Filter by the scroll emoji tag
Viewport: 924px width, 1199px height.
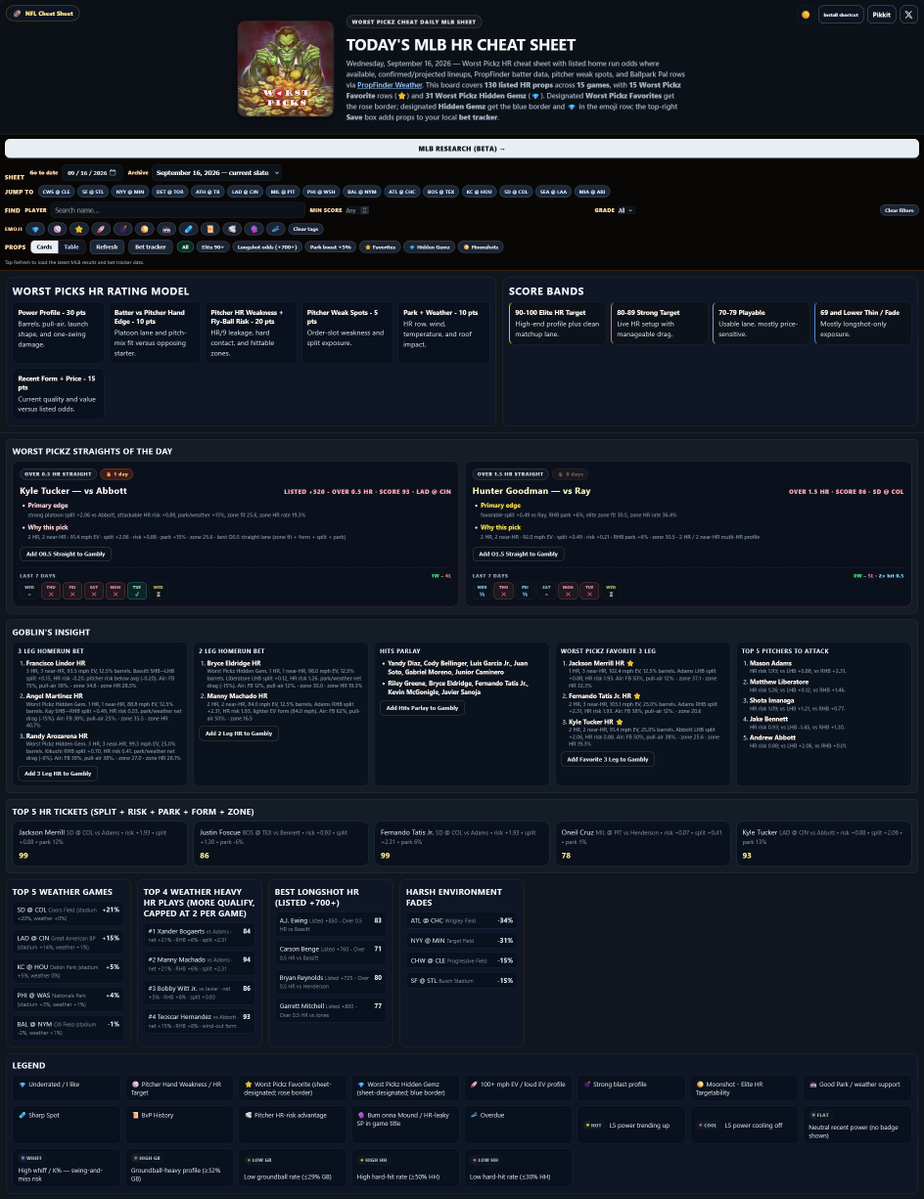pyautogui.click(x=210, y=229)
